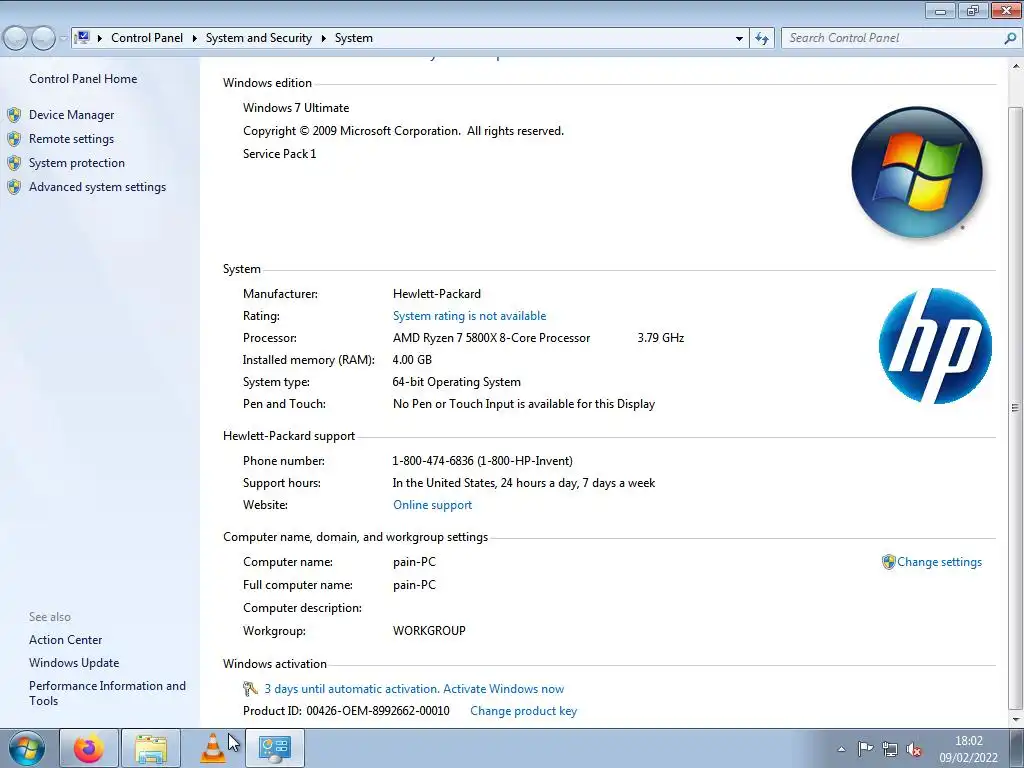Click the 'WORKGROUP' value
This screenshot has height=768, width=1024.
(429, 631)
